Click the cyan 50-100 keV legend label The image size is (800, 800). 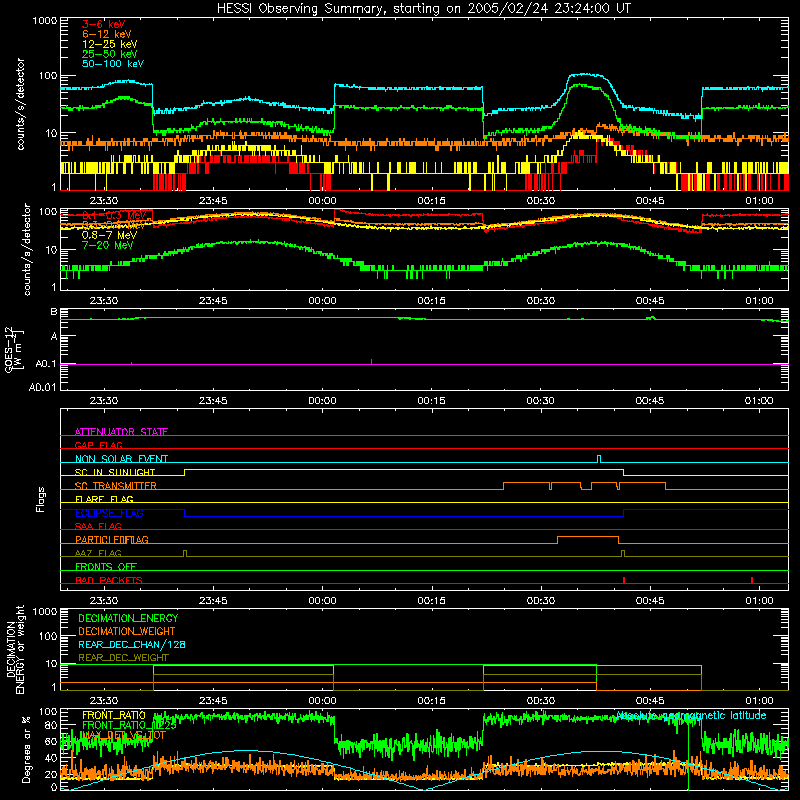click(112, 63)
